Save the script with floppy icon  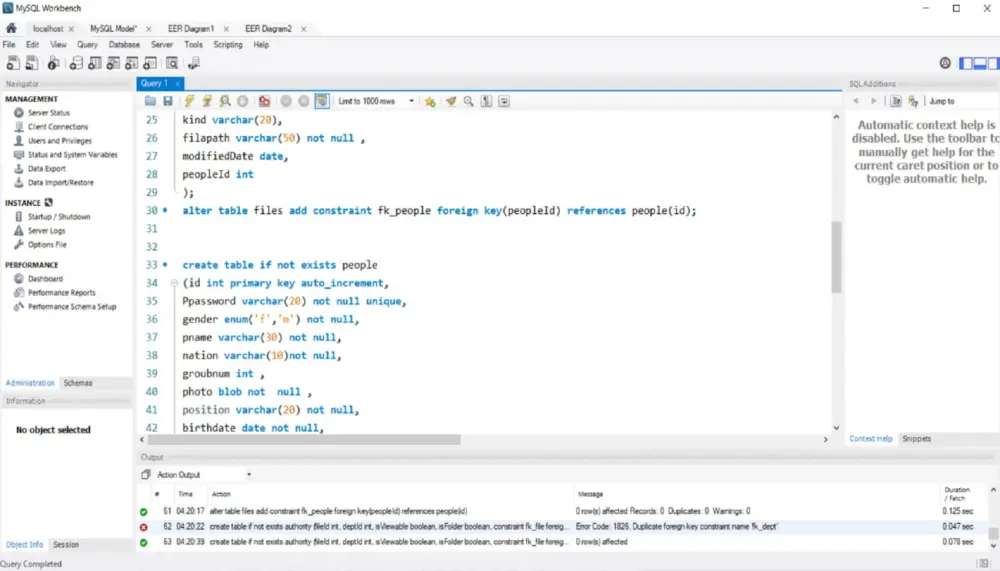(x=168, y=101)
